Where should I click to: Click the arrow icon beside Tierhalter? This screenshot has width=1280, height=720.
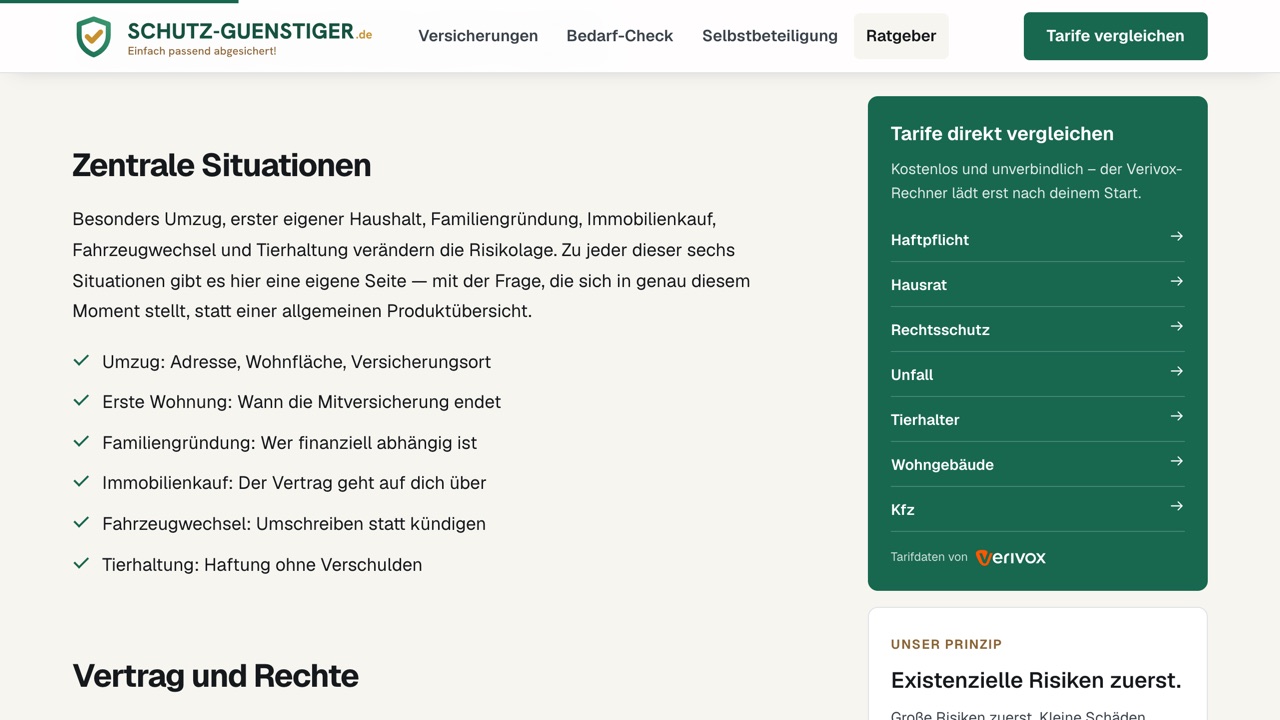[x=1176, y=417]
